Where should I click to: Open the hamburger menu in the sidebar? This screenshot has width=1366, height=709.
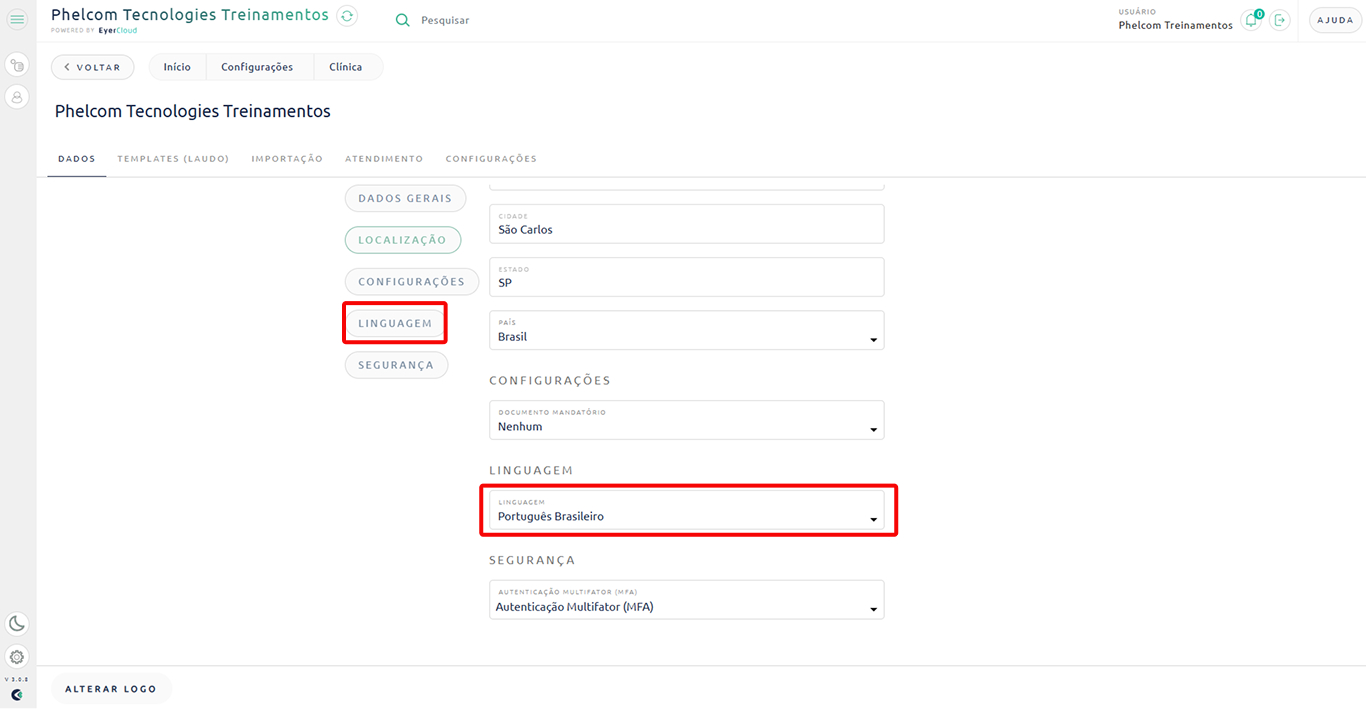(x=16, y=19)
